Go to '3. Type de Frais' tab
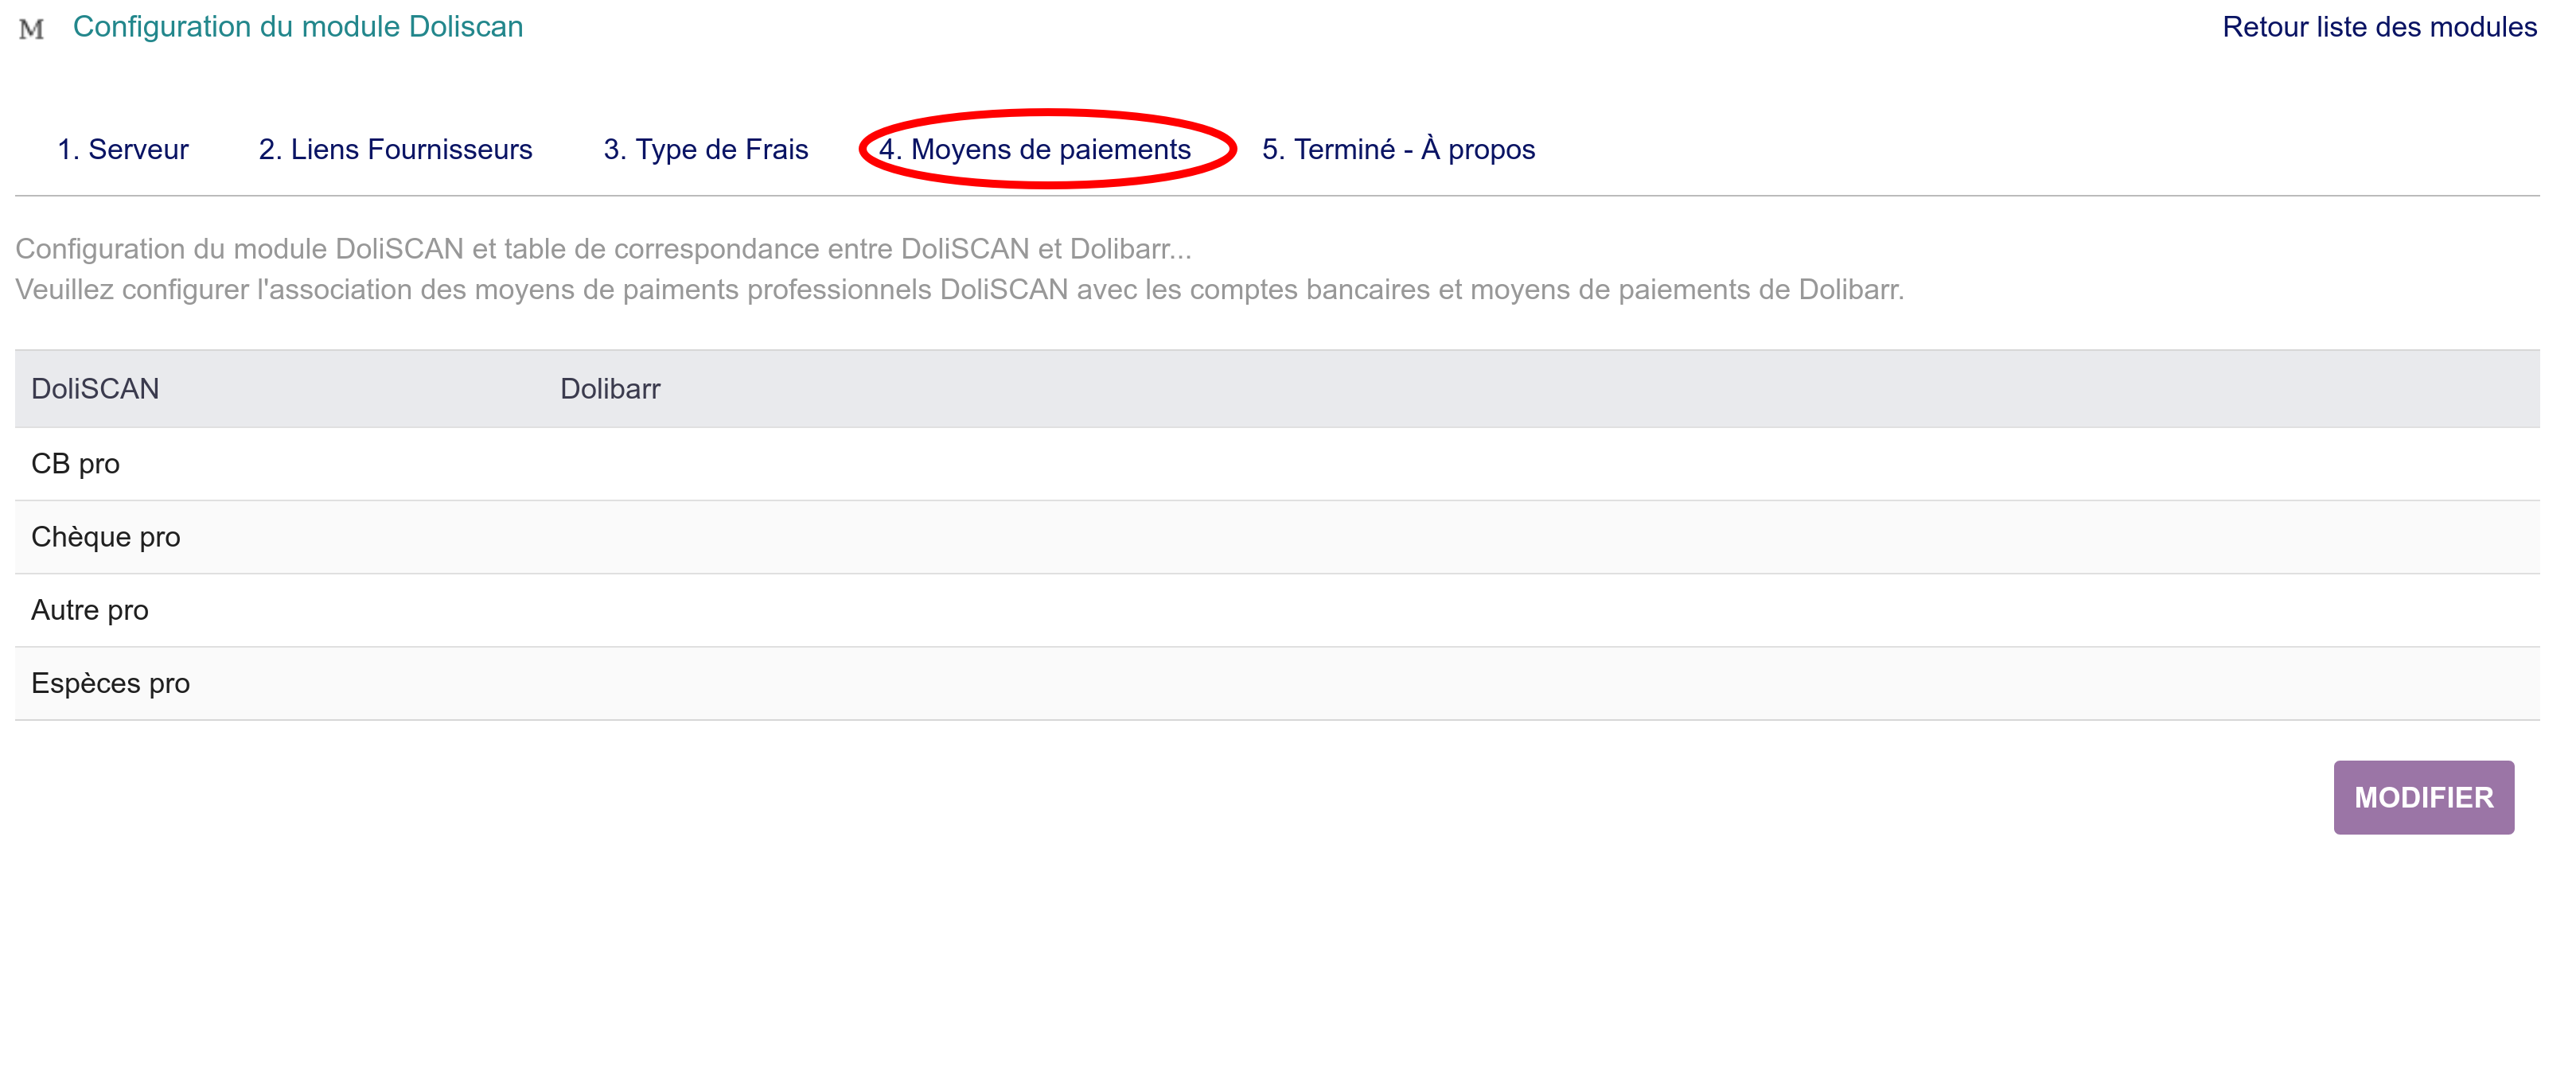The width and height of the screenshot is (2576, 1086). coord(706,149)
